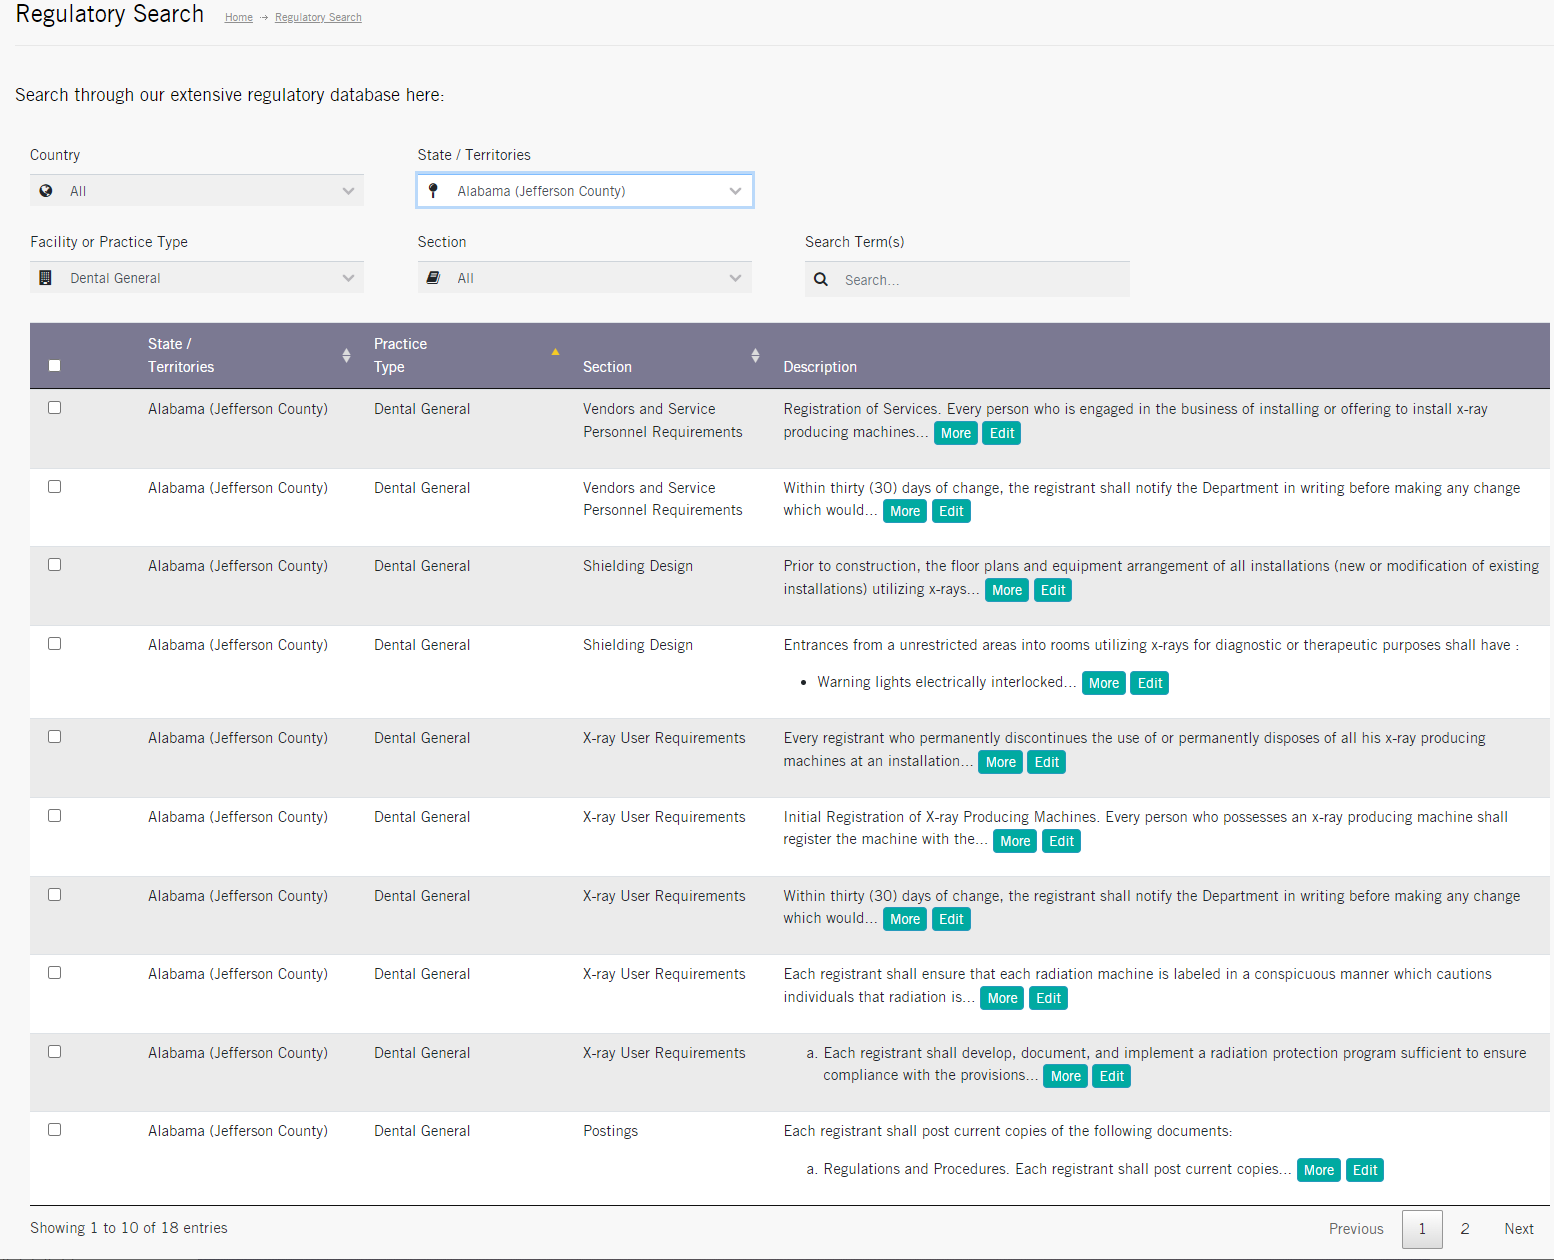Click the globe icon in Country field
Viewport: 1554px width, 1260px height.
pos(46,191)
